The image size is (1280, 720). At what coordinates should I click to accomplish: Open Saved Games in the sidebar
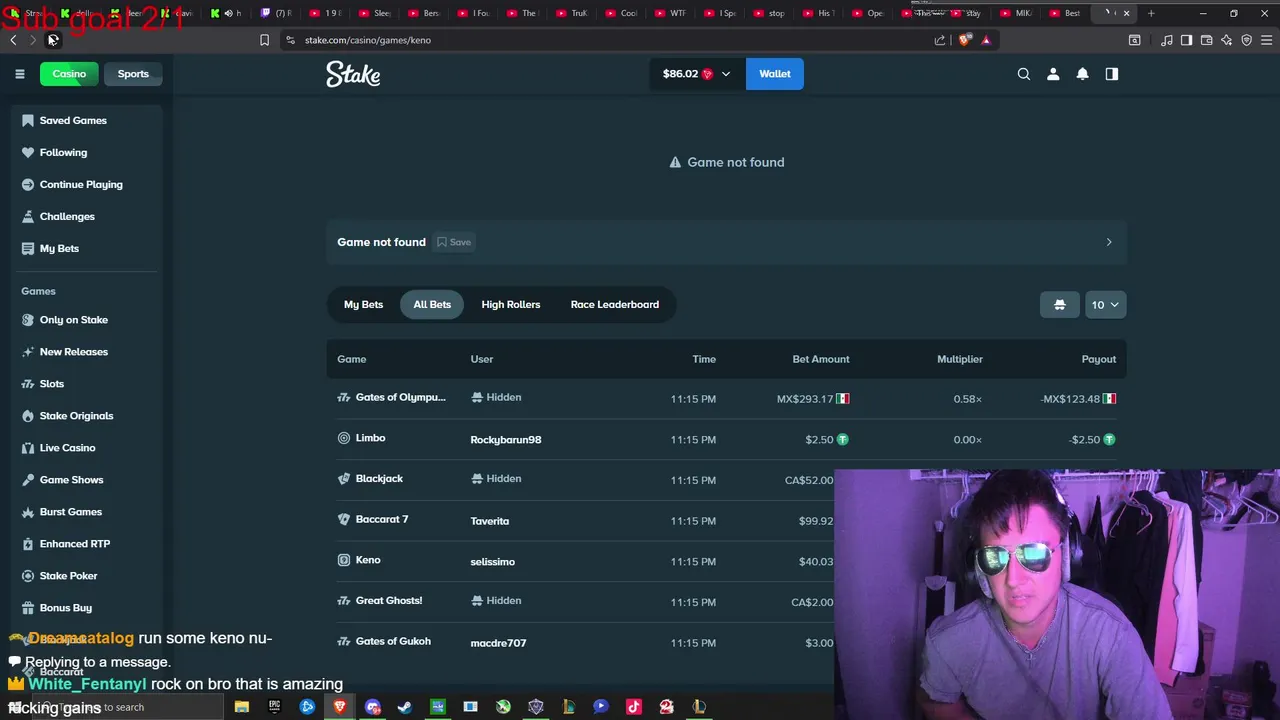pos(73,120)
